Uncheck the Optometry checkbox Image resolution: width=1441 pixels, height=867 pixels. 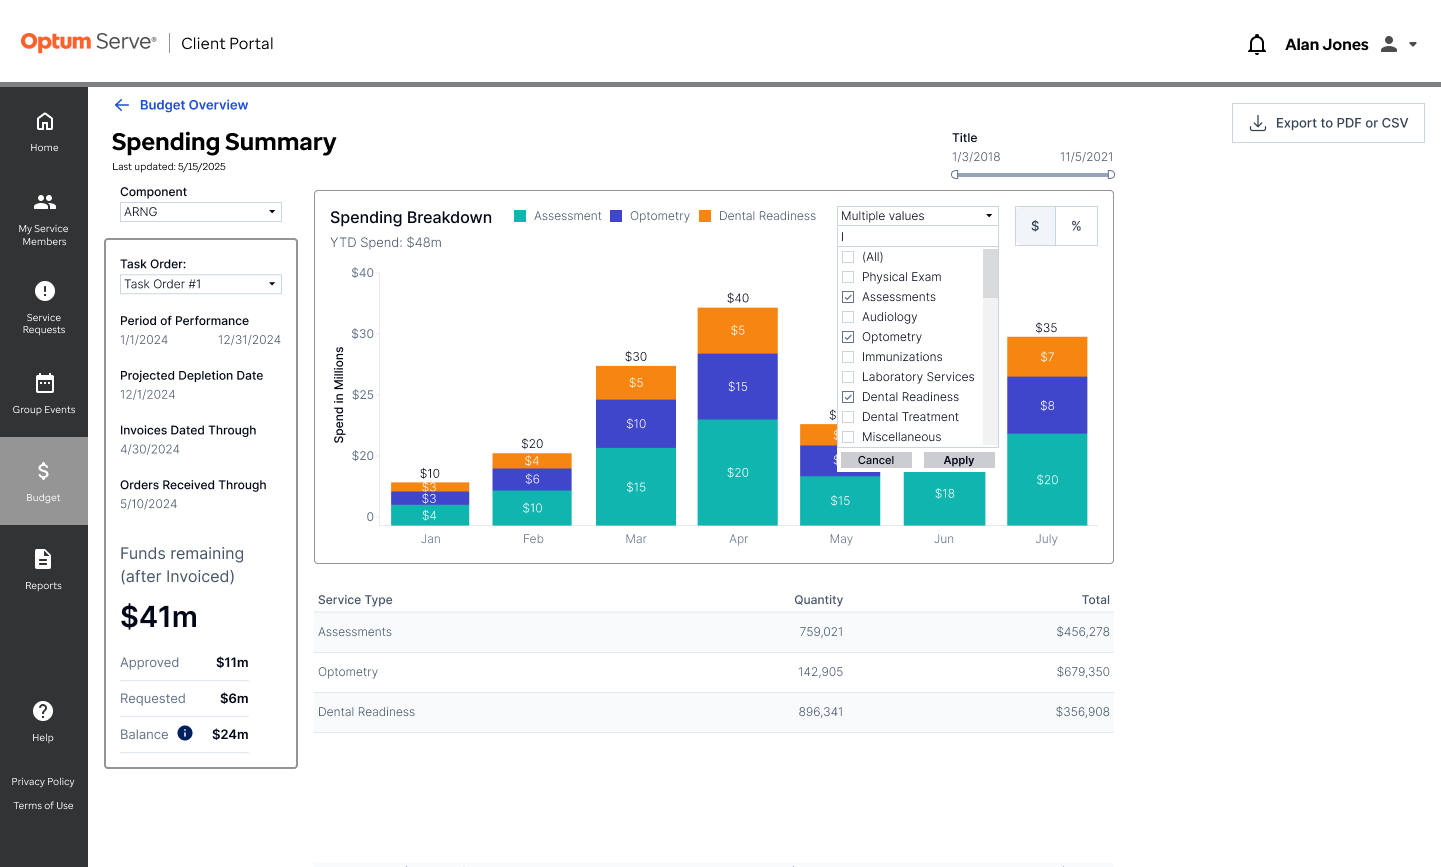848,337
